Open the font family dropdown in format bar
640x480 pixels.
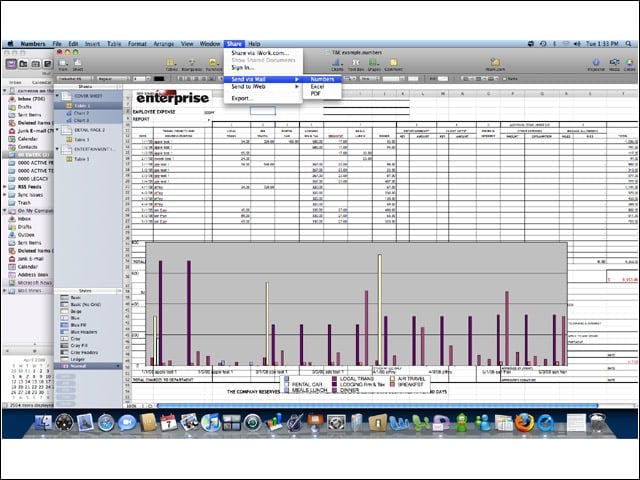(x=75, y=79)
